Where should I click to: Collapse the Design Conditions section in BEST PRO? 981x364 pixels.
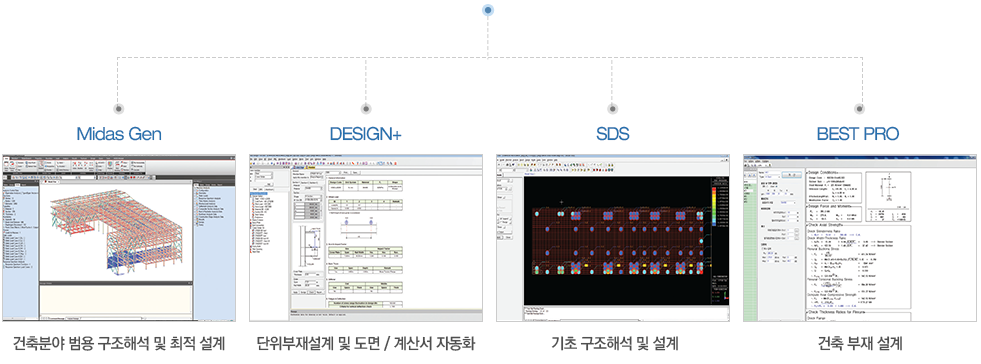805,172
